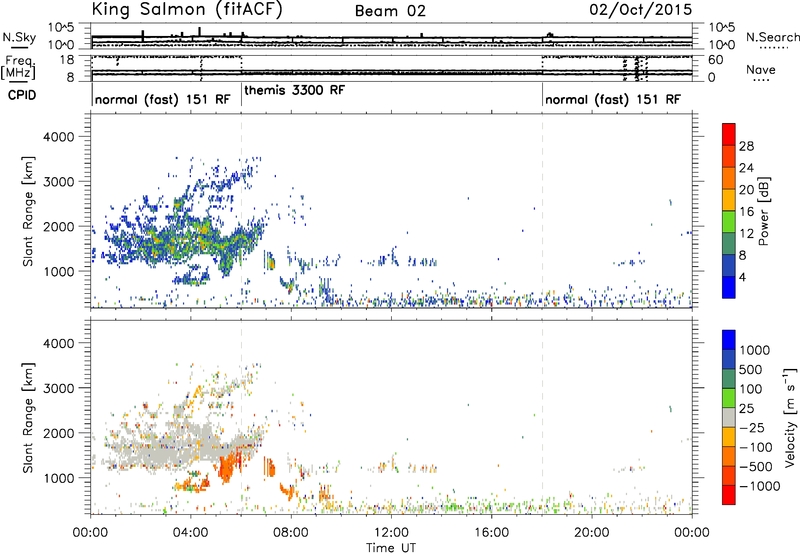Click the '04:00' time axis tick label
This screenshot has height=554, width=800.
coord(191,533)
